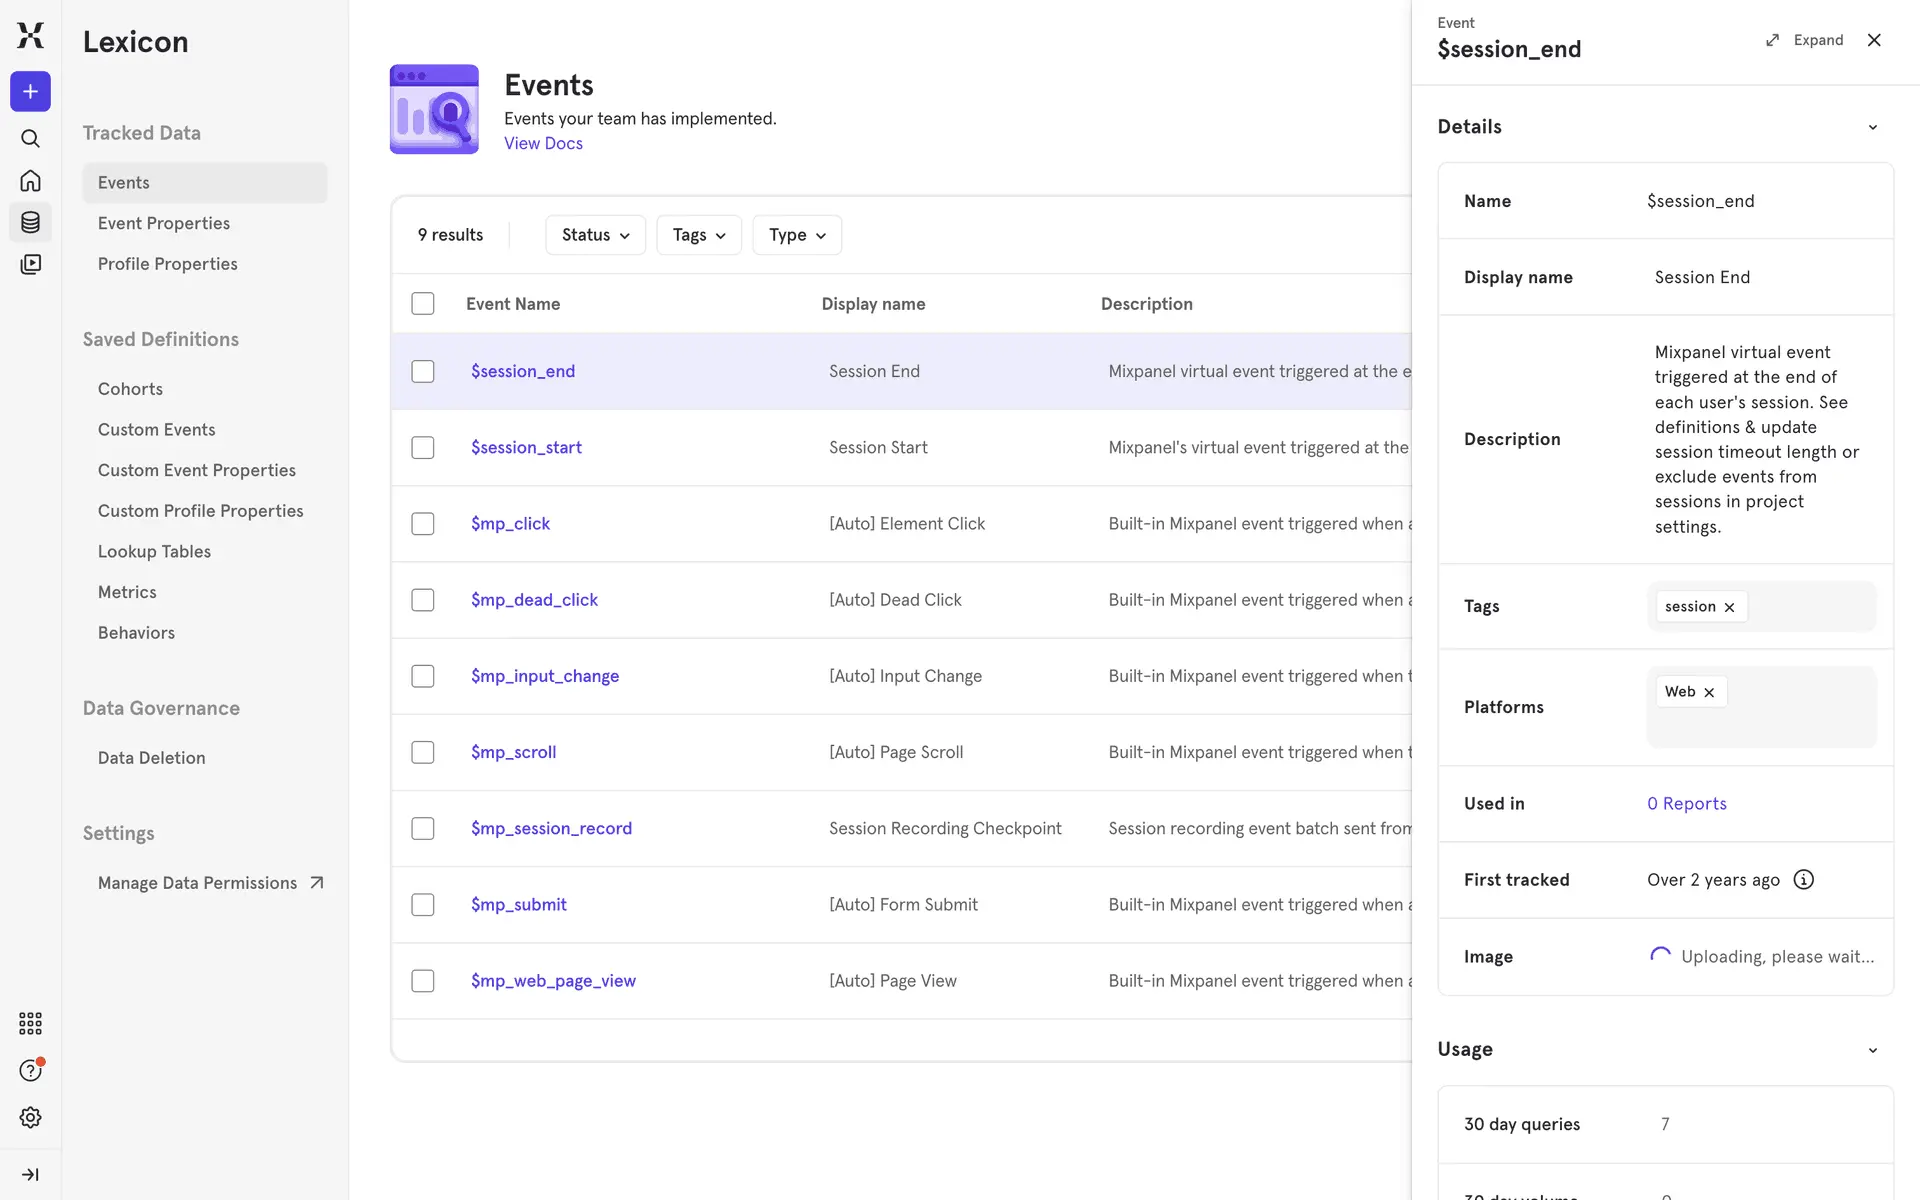Go to home icon in sidebar

pos(30,181)
